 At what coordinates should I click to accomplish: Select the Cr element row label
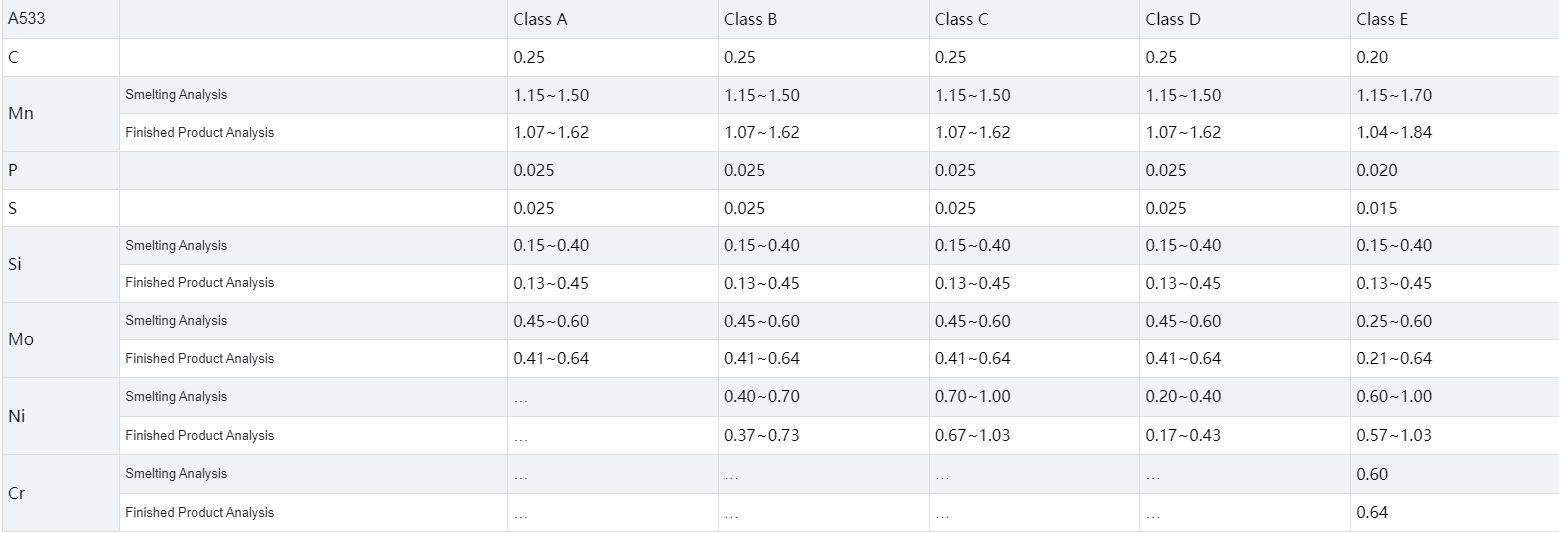(x=16, y=493)
